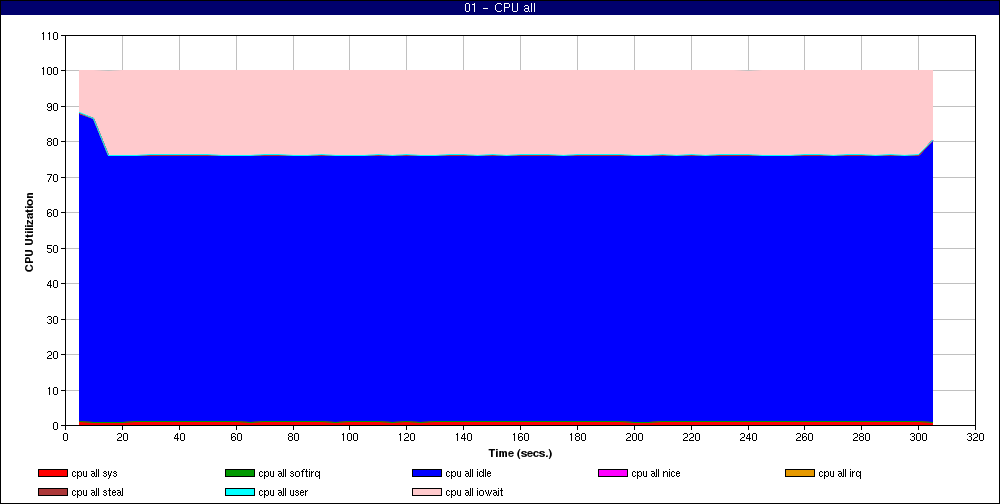Click the pink cpu all iowait swatch

click(427, 492)
